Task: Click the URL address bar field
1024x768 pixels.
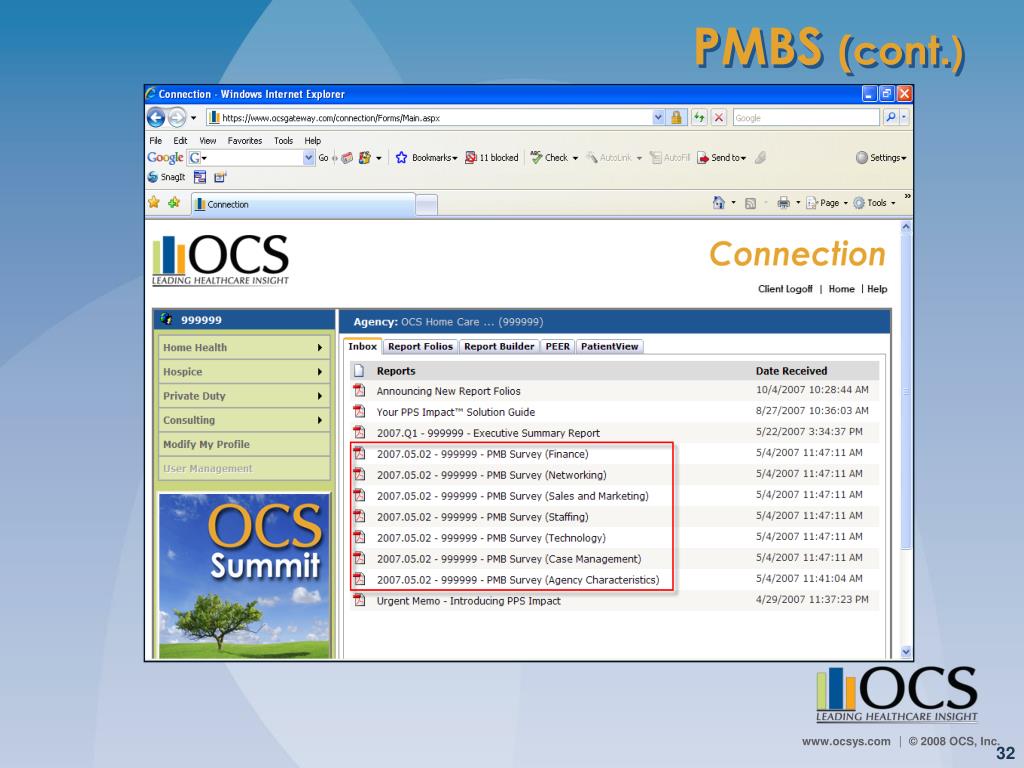Action: (429, 118)
